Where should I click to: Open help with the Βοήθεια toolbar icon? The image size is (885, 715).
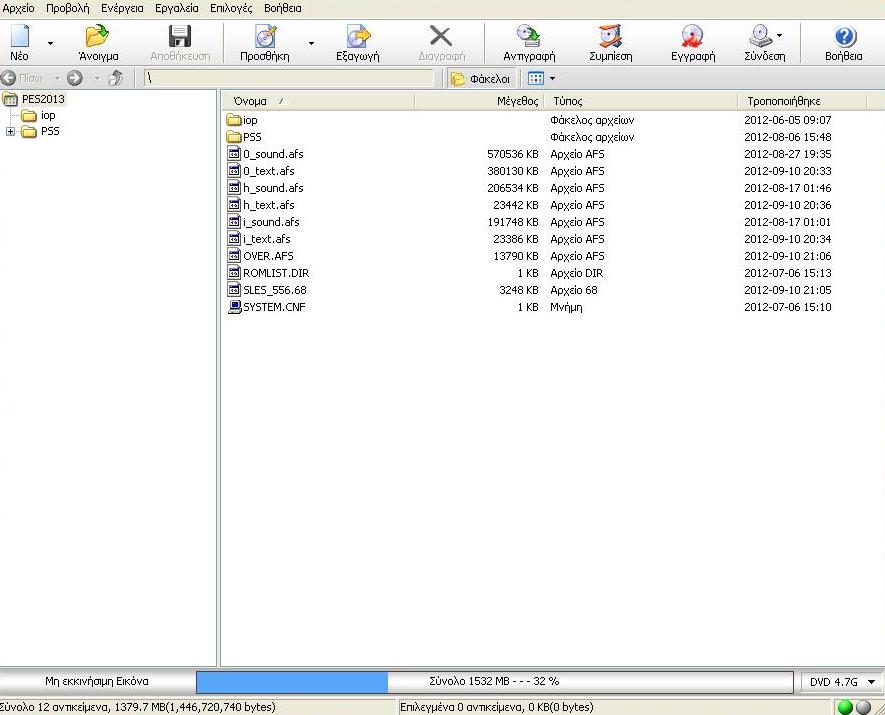pos(844,42)
